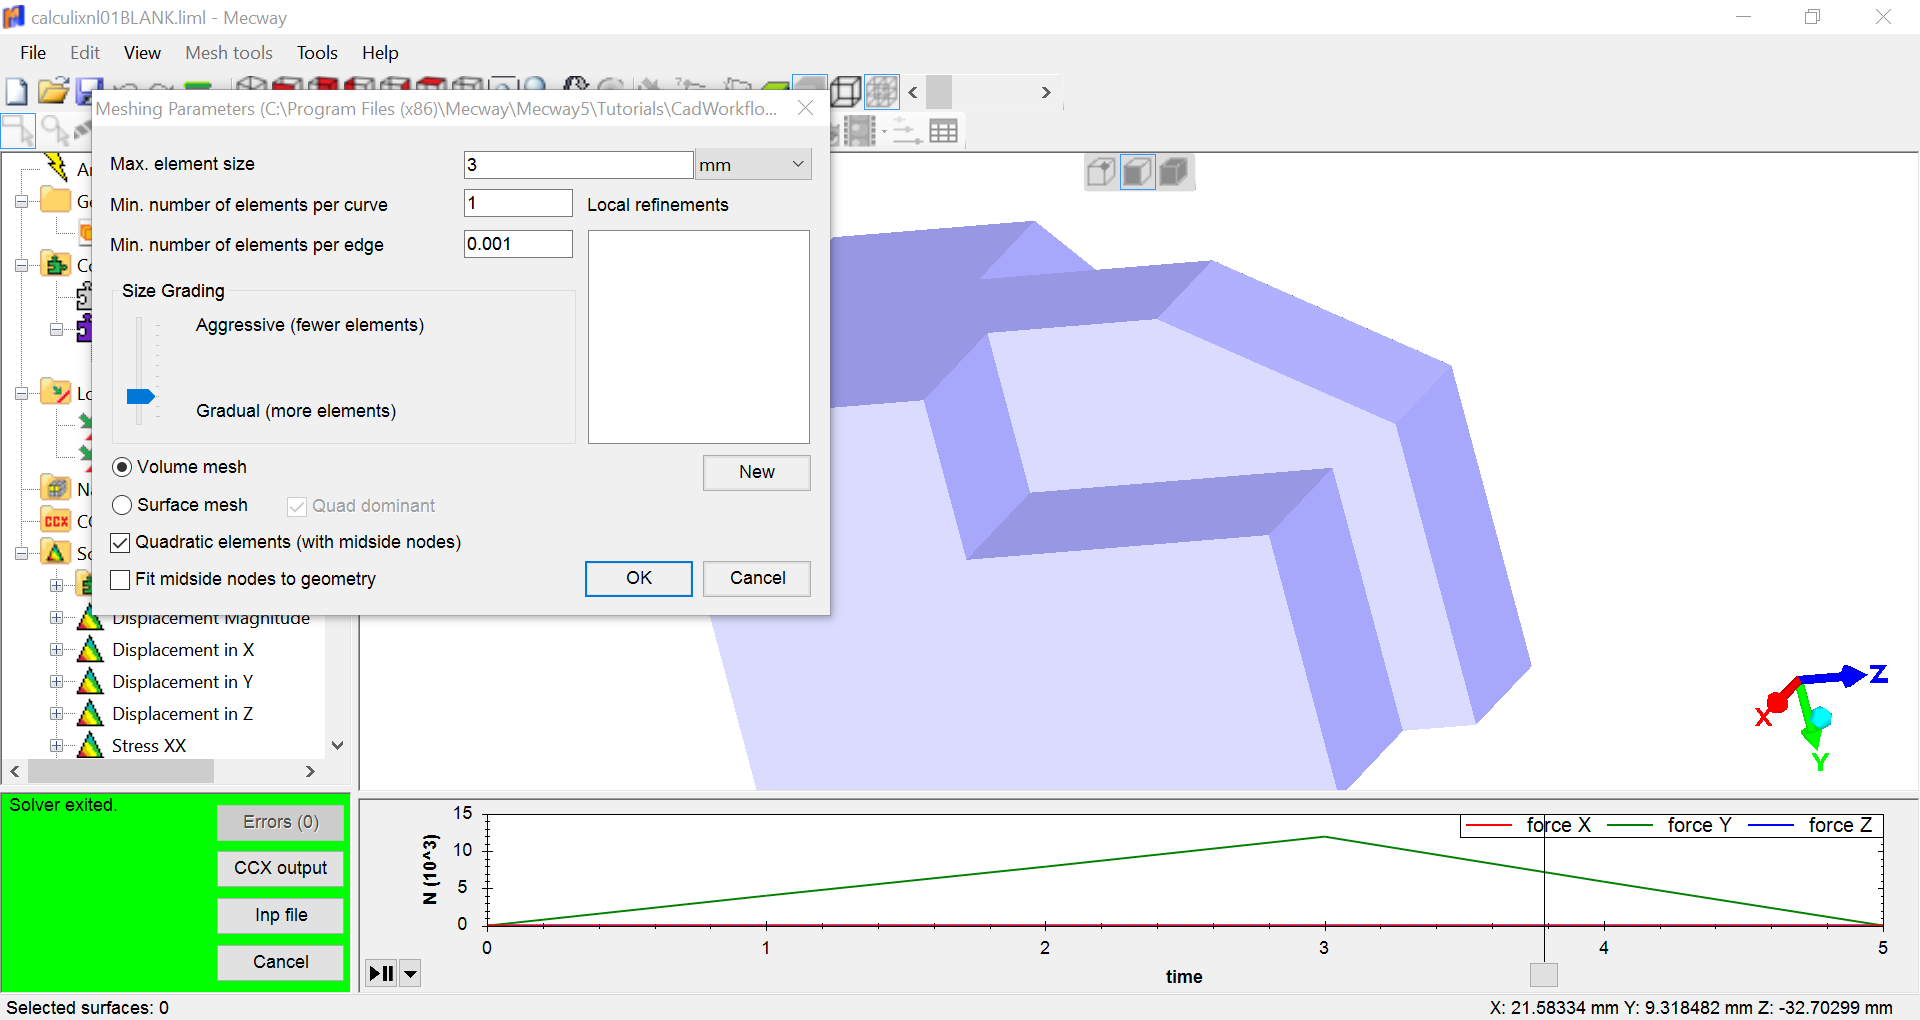Collapse the Solution tree node
This screenshot has width=1920, height=1020.
coord(21,553)
